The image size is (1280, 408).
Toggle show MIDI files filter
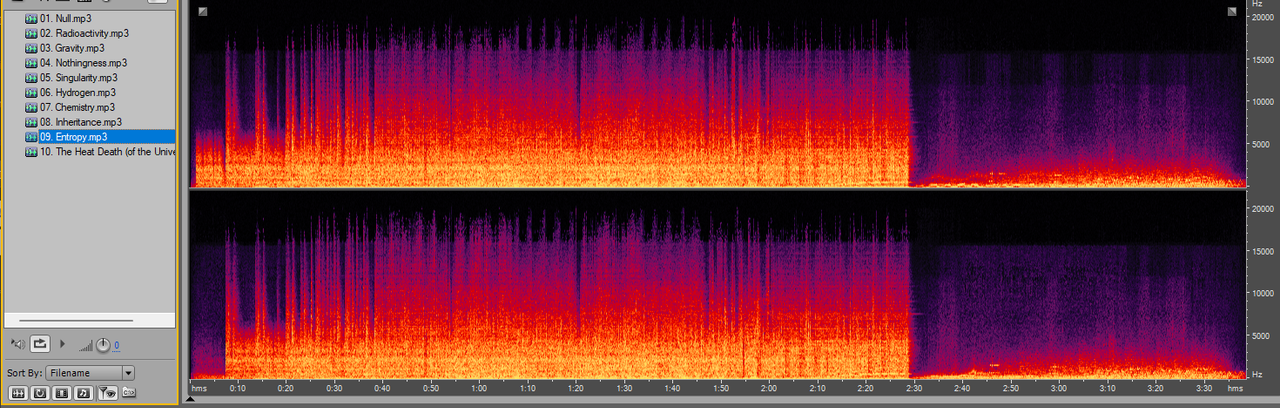pos(84,392)
